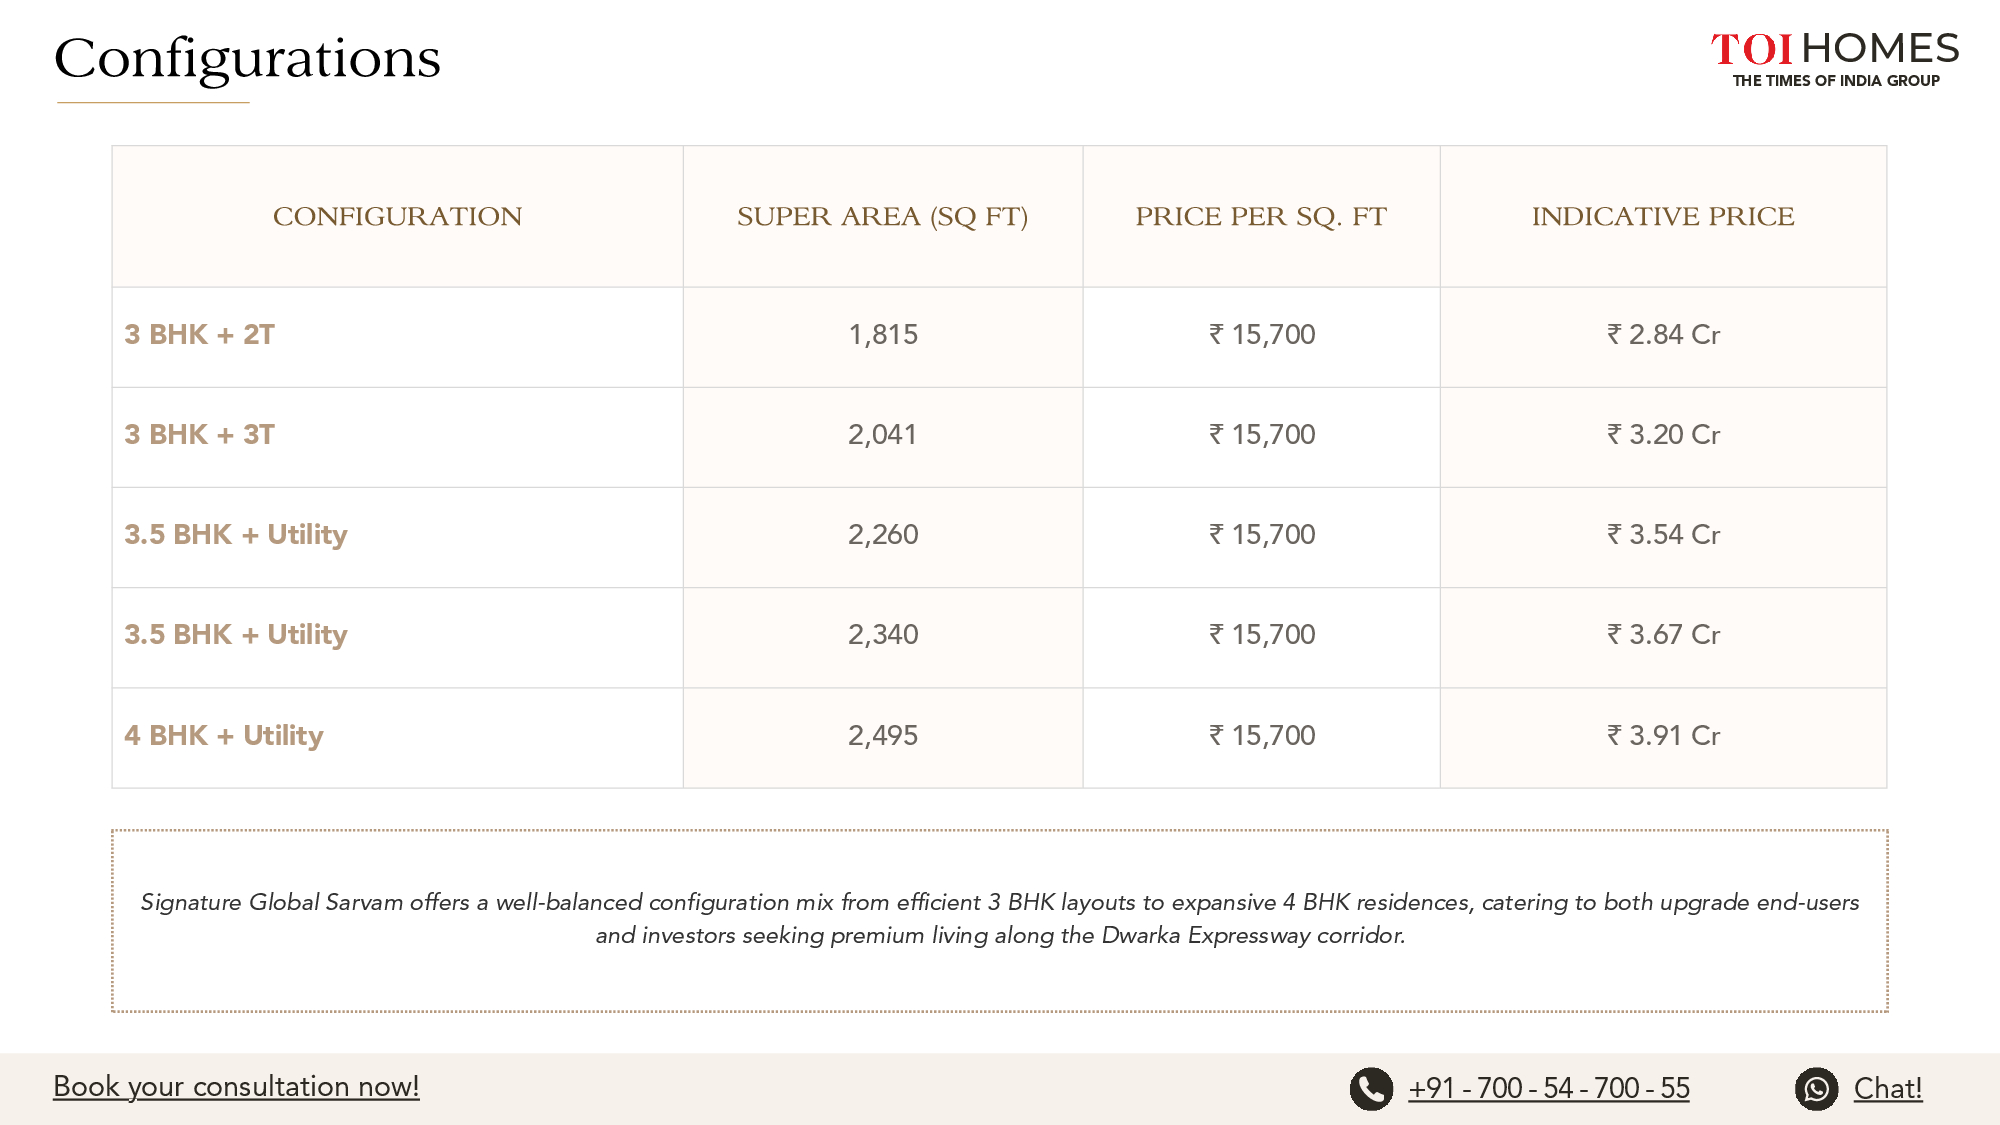
Task: Click the ₹ 3.91 Cr price cell
Action: tap(1663, 736)
